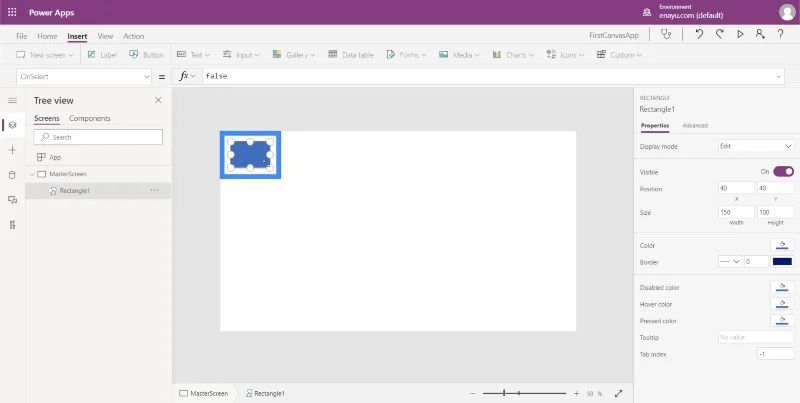Close the Tree view panel

pyautogui.click(x=158, y=100)
